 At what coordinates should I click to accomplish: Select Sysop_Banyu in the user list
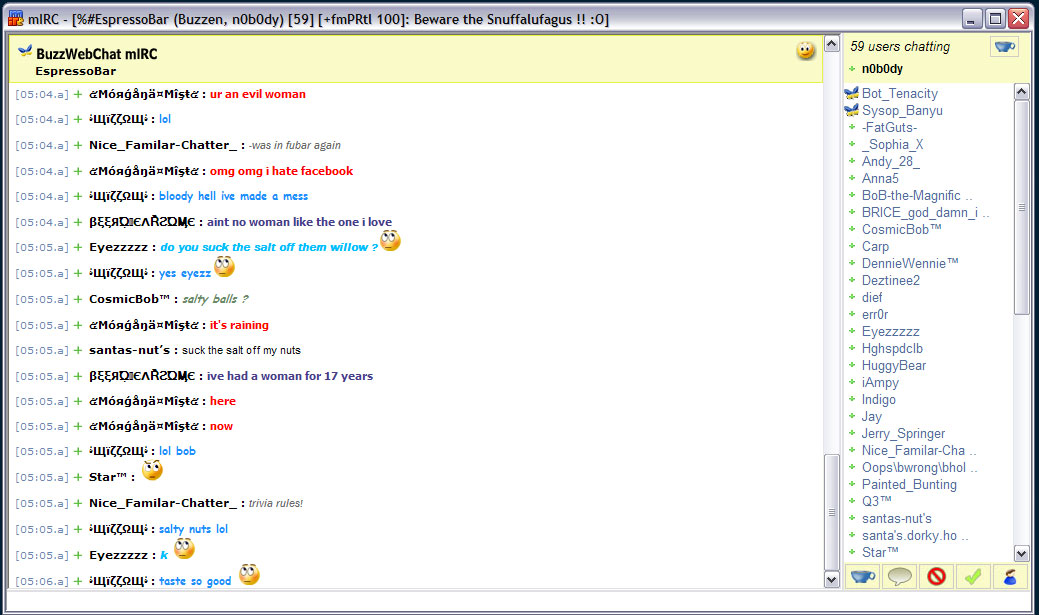902,111
